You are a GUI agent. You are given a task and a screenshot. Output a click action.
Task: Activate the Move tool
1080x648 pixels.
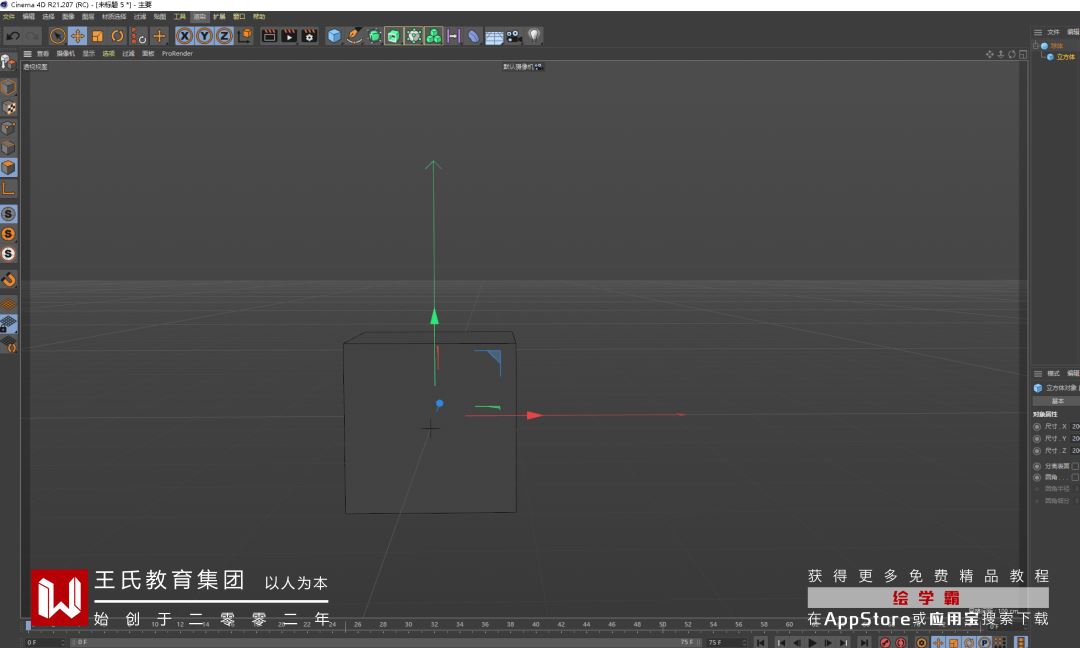78,36
